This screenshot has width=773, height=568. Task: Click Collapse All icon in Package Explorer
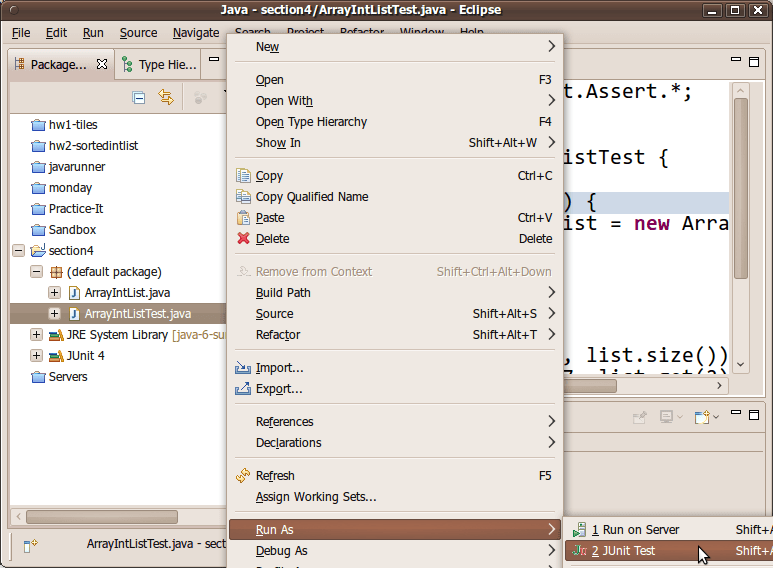(139, 98)
